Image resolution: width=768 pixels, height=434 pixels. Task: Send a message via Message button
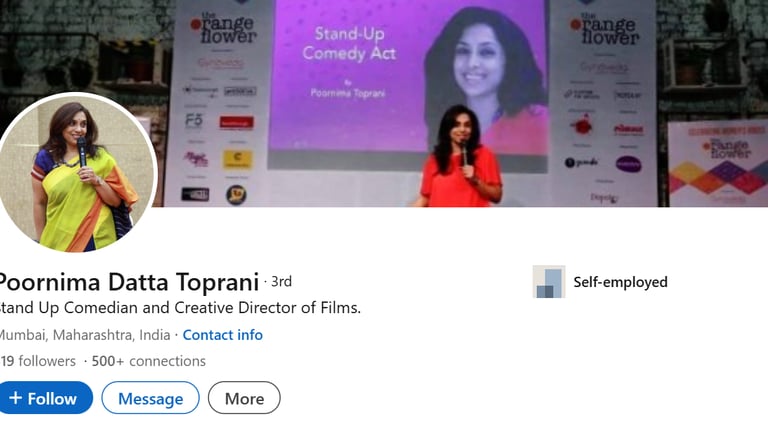150,398
